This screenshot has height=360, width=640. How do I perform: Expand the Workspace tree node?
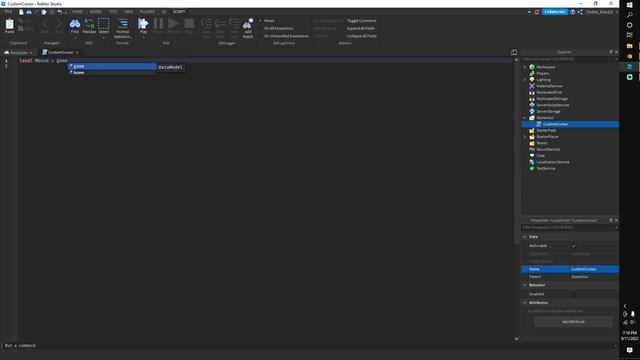pyautogui.click(x=525, y=67)
